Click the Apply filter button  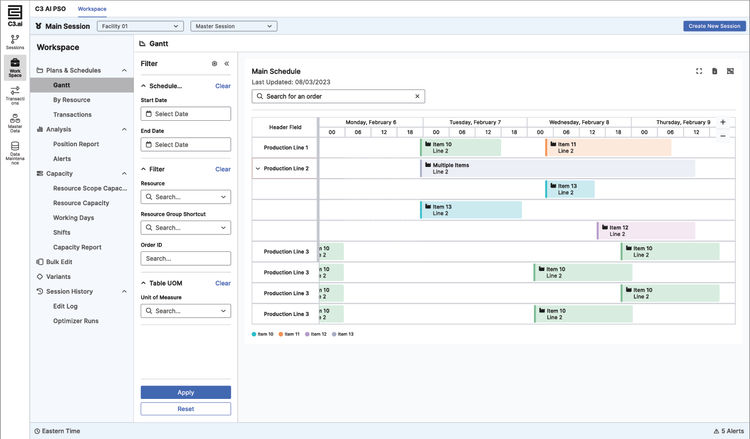[186, 392]
